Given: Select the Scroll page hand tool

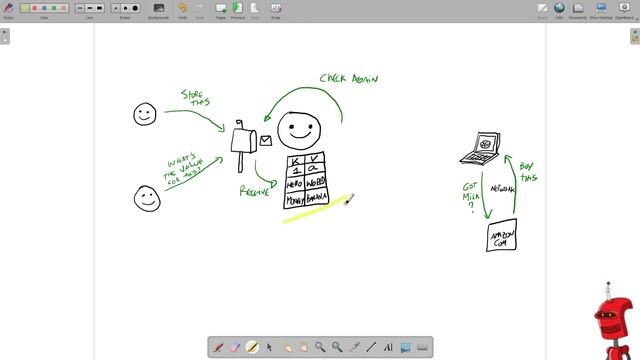Looking at the screenshot, I should 303,347.
